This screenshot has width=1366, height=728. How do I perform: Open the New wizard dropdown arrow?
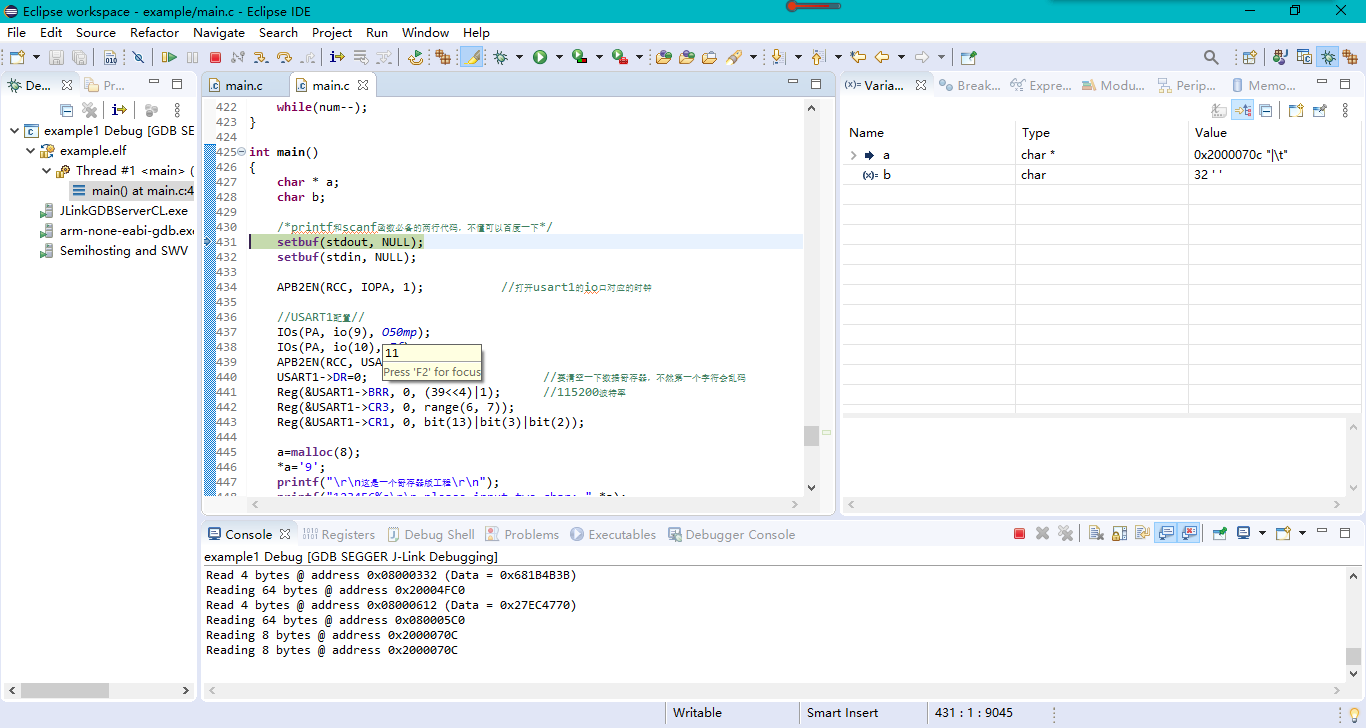[x=36, y=57]
